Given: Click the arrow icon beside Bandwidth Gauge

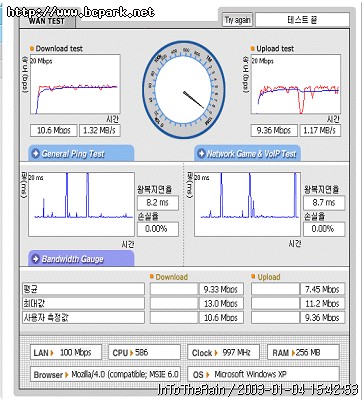Looking at the screenshot, I should [x=35, y=259].
